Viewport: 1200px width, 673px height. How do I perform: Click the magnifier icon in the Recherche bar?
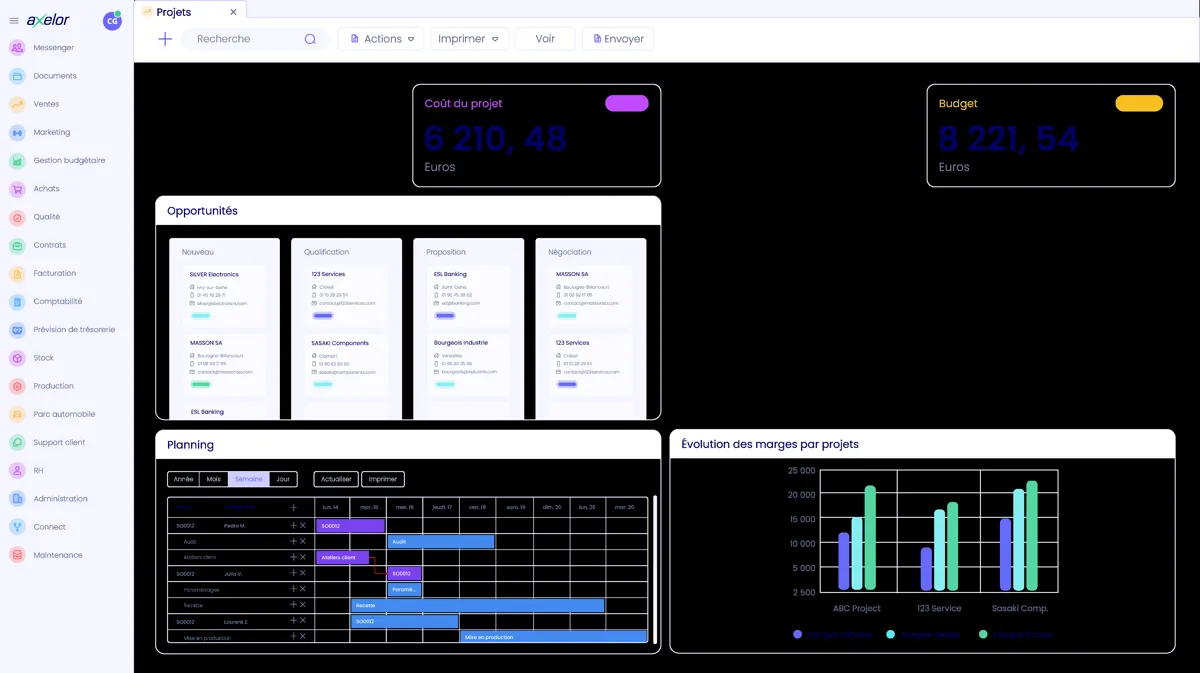pyautogui.click(x=310, y=39)
